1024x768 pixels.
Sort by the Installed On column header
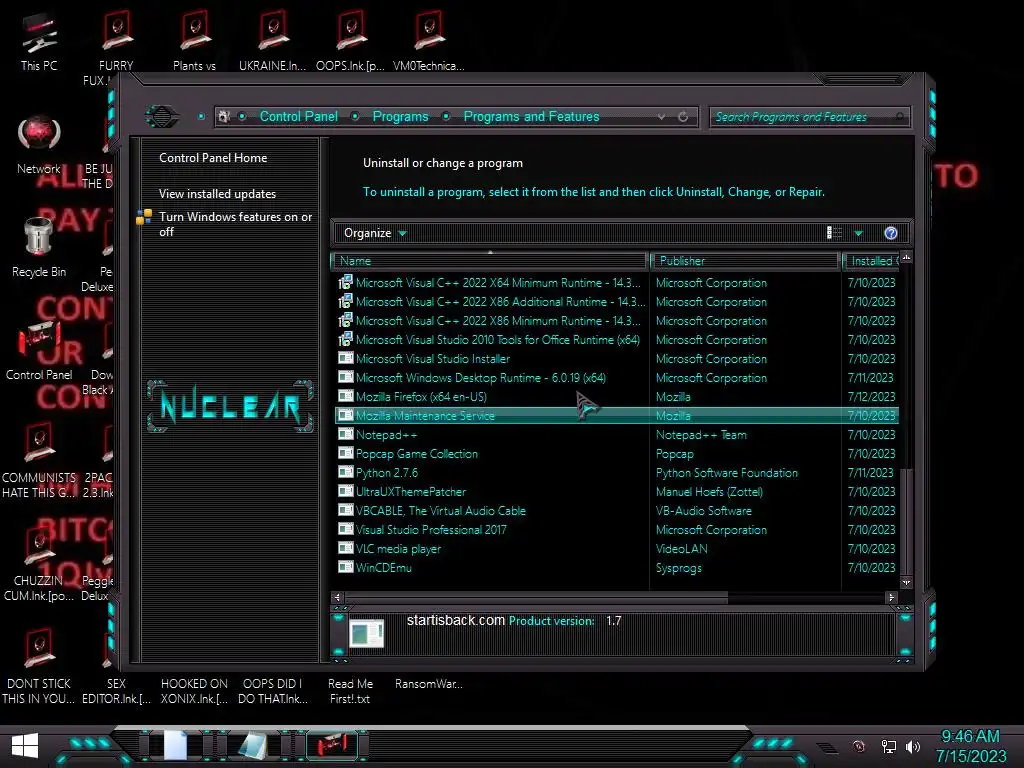[x=872, y=261]
